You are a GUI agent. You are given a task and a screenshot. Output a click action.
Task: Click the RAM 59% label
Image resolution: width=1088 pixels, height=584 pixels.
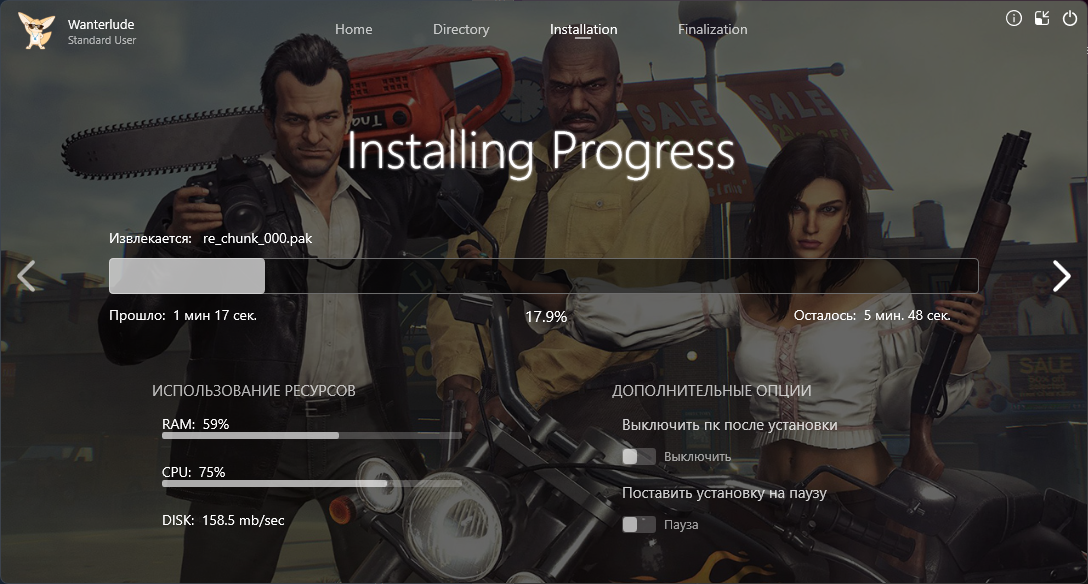[196, 424]
